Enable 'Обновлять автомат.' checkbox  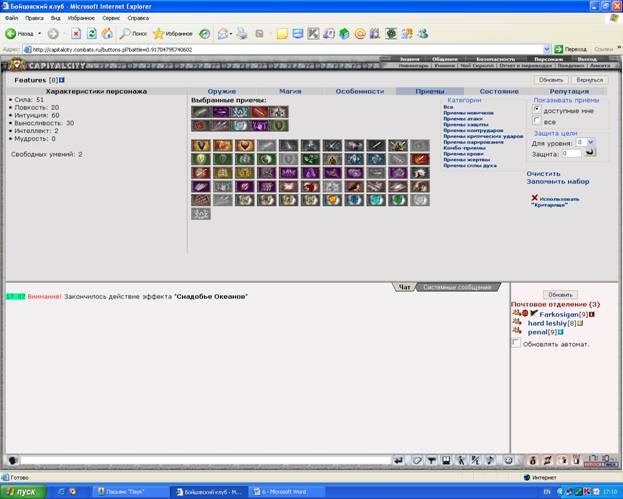516,343
